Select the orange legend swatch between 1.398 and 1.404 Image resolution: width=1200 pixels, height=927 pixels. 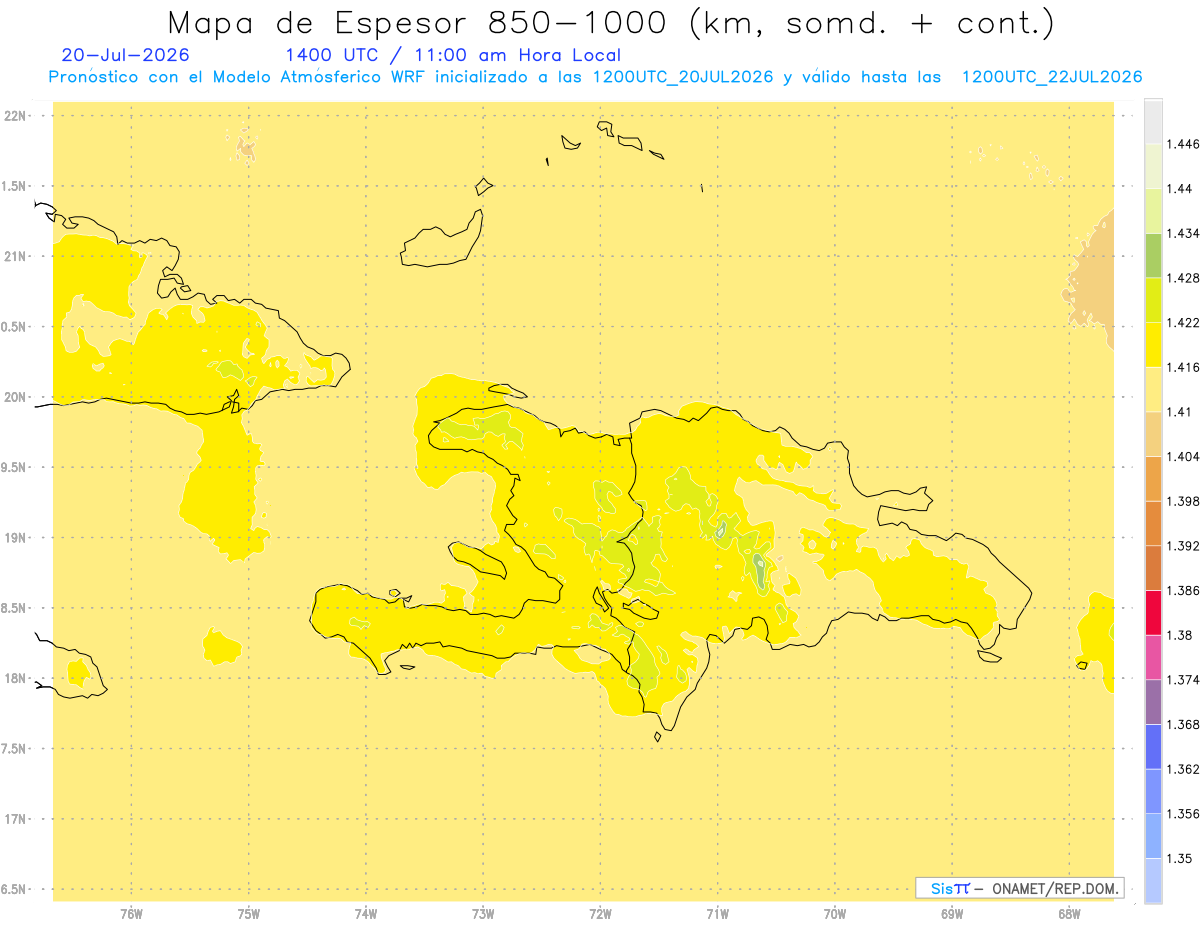click(1153, 478)
